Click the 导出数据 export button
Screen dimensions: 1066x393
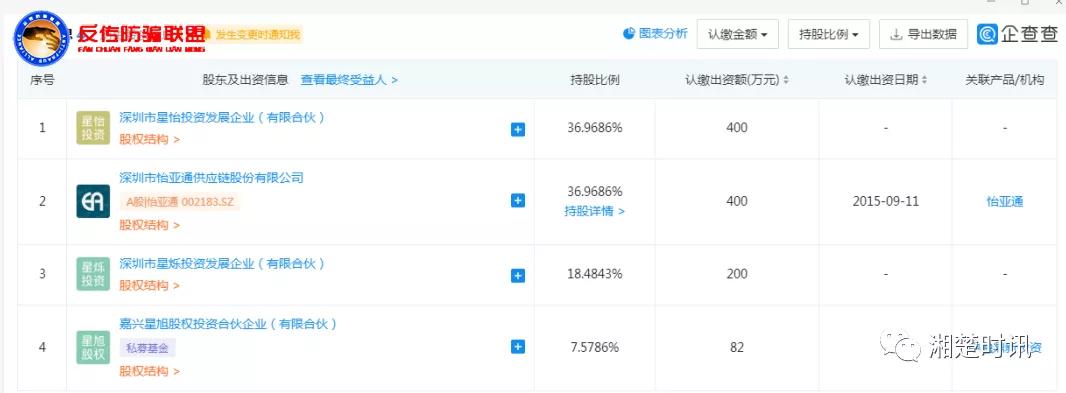point(923,34)
